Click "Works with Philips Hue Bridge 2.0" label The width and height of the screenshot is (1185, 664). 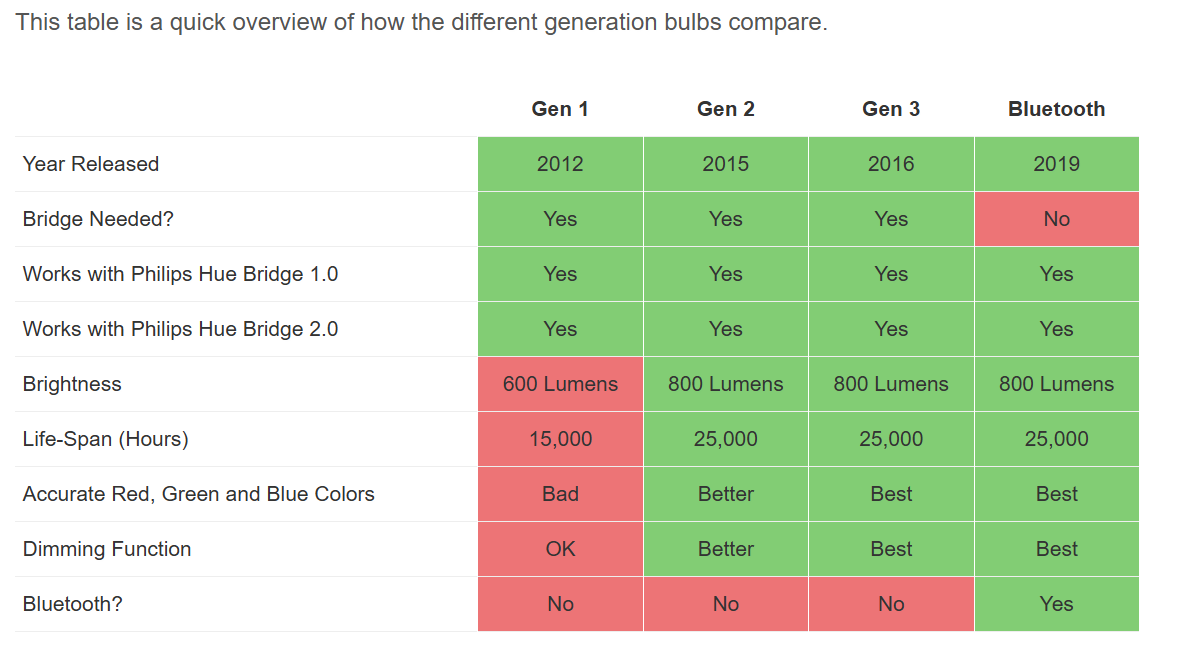[x=180, y=329]
